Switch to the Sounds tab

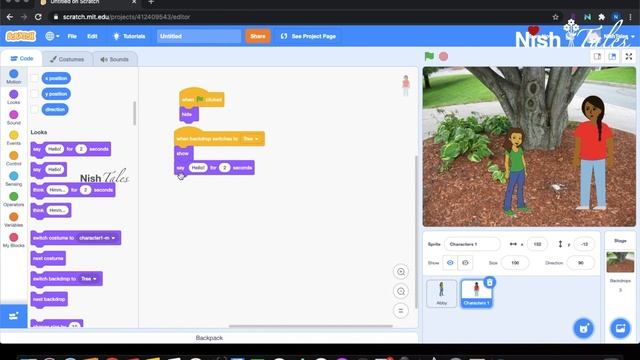[115, 59]
